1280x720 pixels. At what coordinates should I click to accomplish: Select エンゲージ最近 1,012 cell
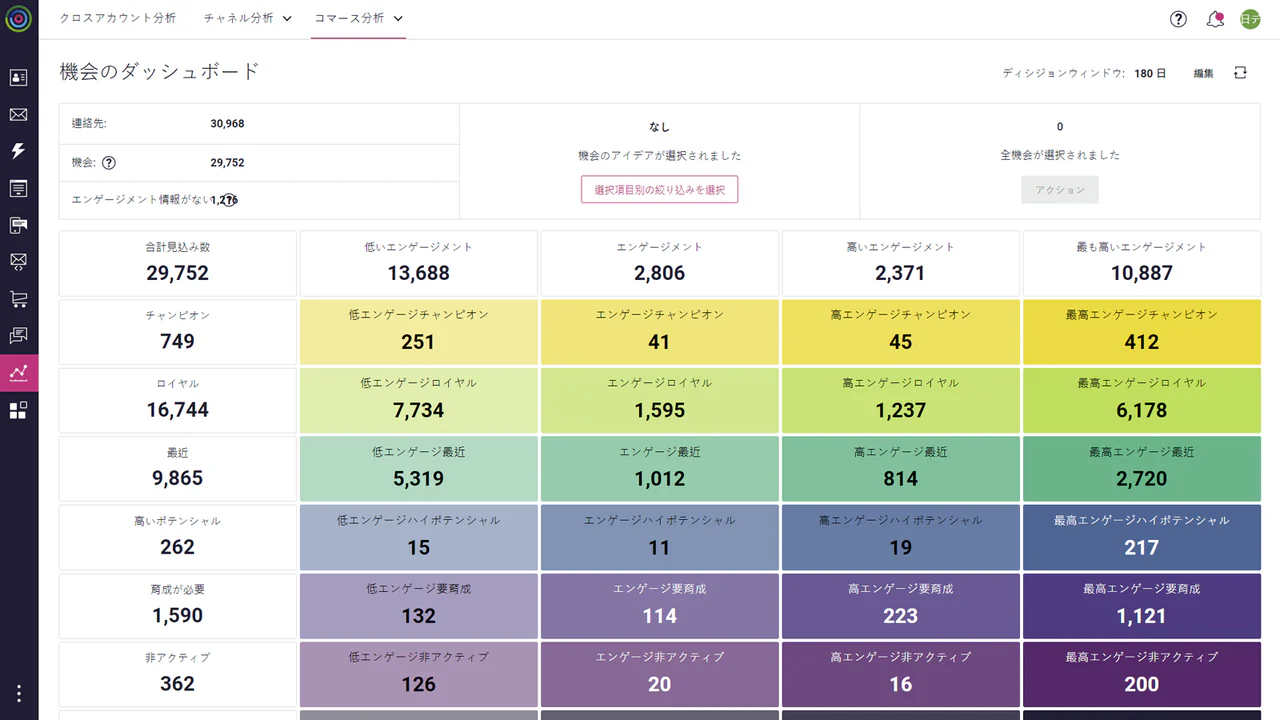tap(660, 469)
